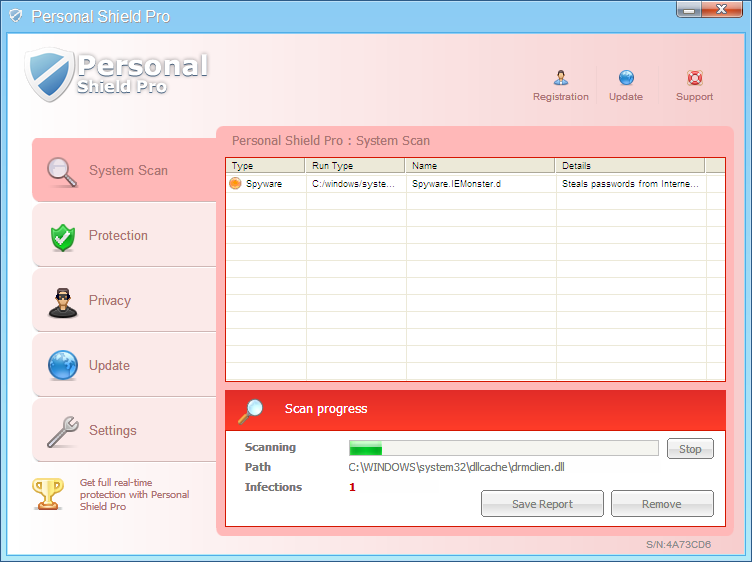Click the Personal Shield Pro logo shield

point(50,74)
